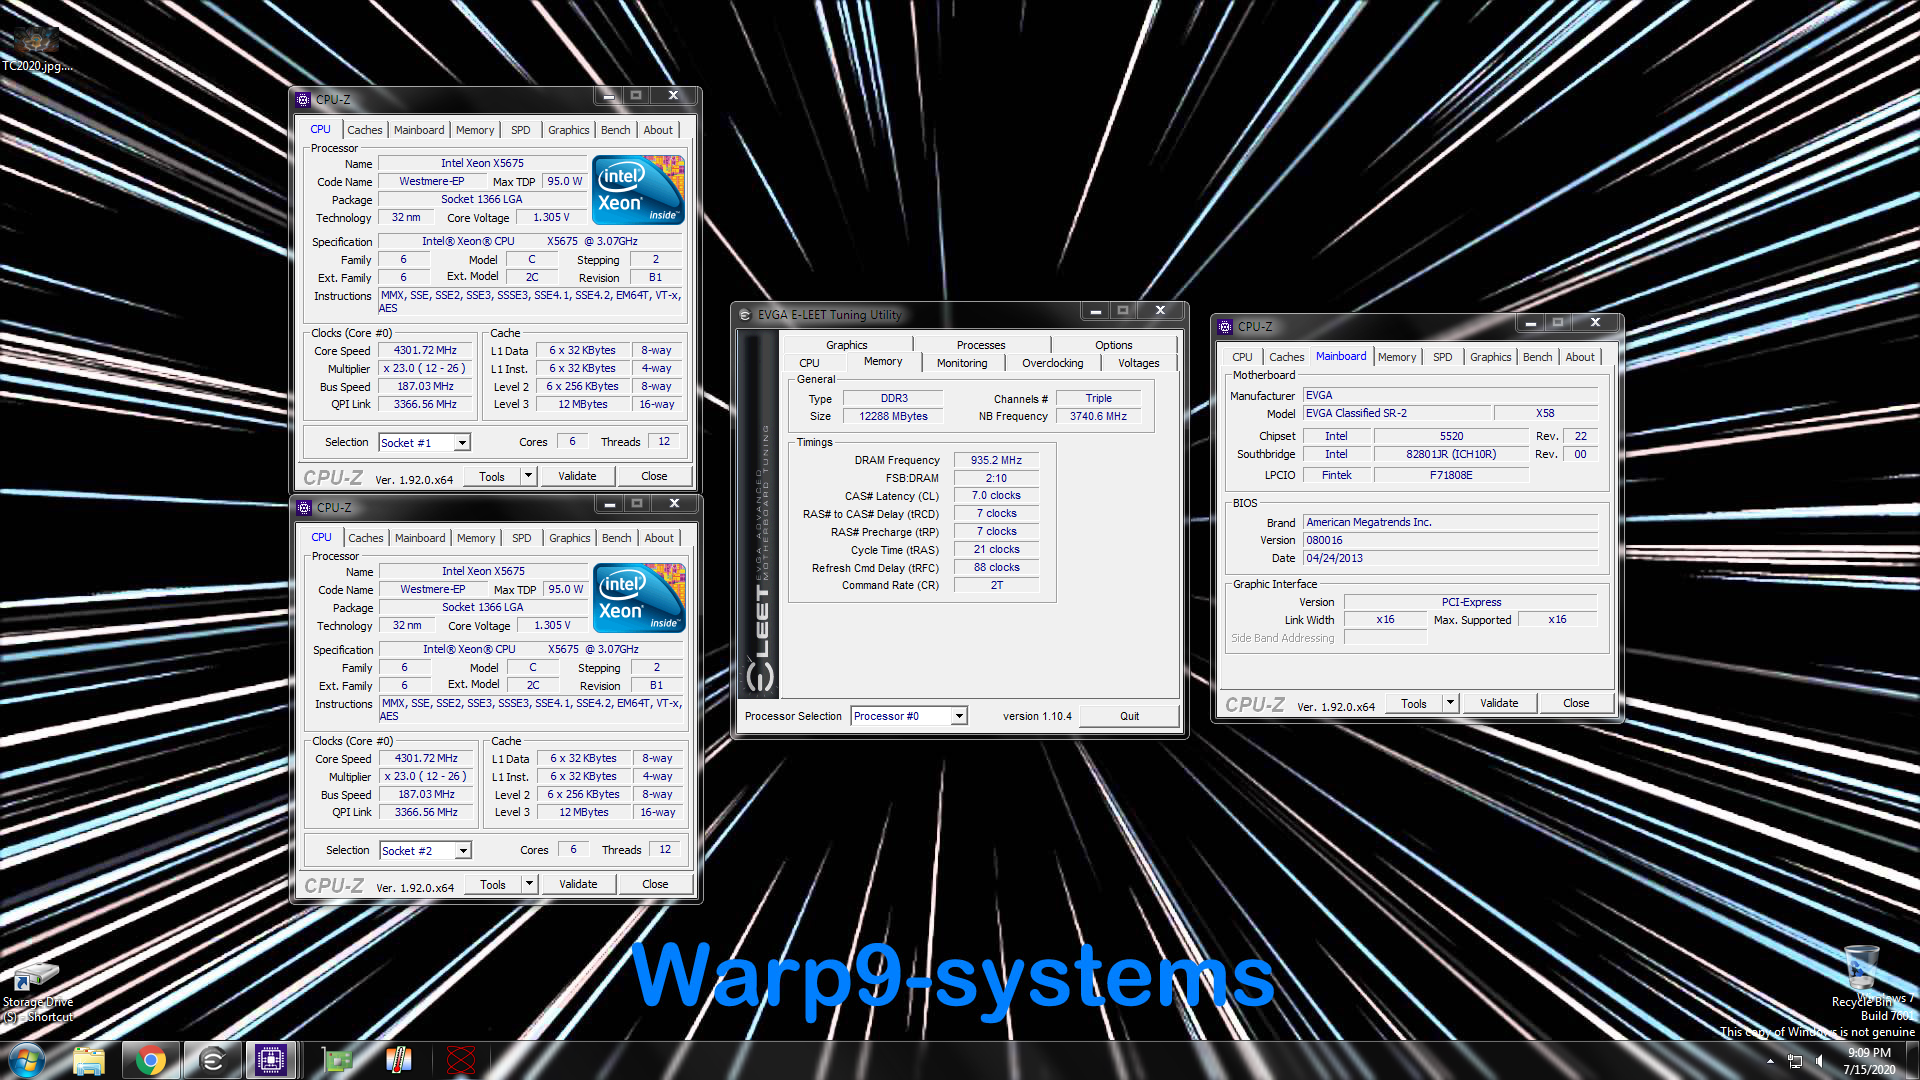Open the network tray icon
This screenshot has width=1920, height=1080.
pyautogui.click(x=1795, y=1061)
